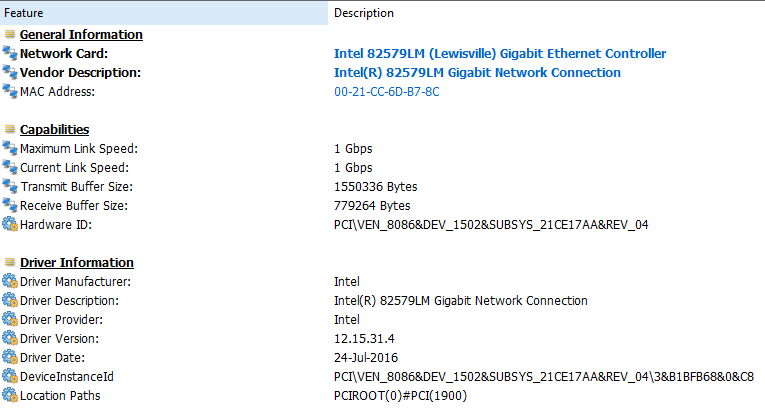Click the General Information section icon

pos(10,34)
